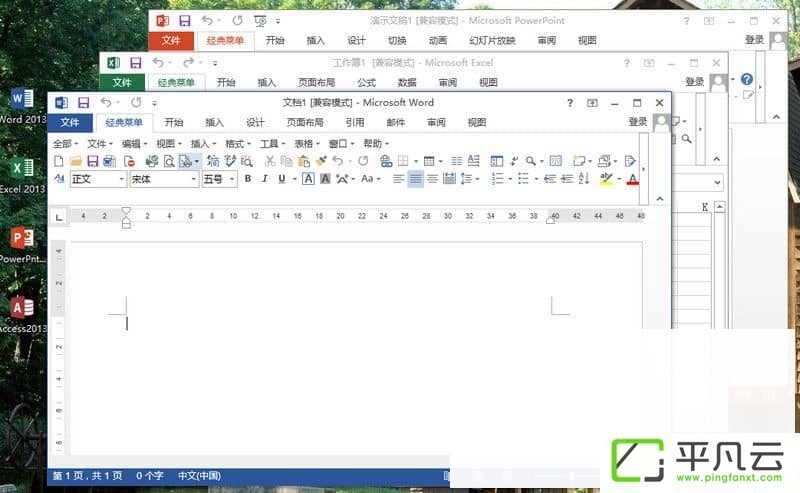Click 登录 in the Excel window

point(694,82)
